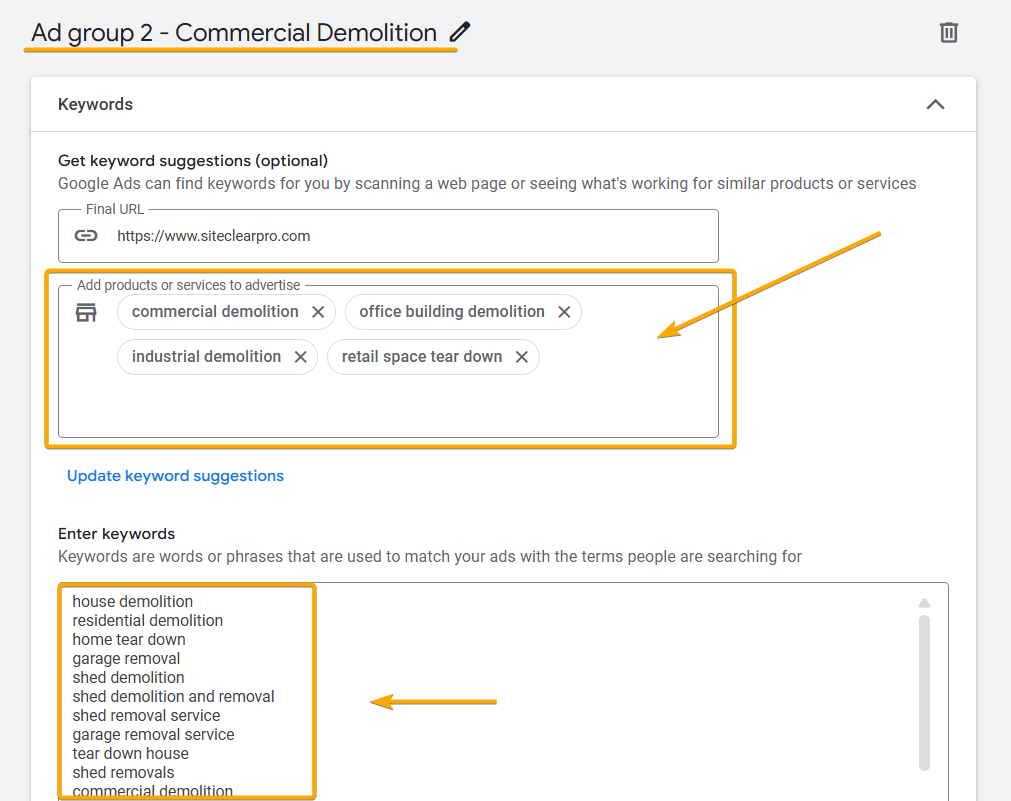Dismiss the 'retail space tear down' chip
The image size is (1011, 801).
click(x=521, y=356)
